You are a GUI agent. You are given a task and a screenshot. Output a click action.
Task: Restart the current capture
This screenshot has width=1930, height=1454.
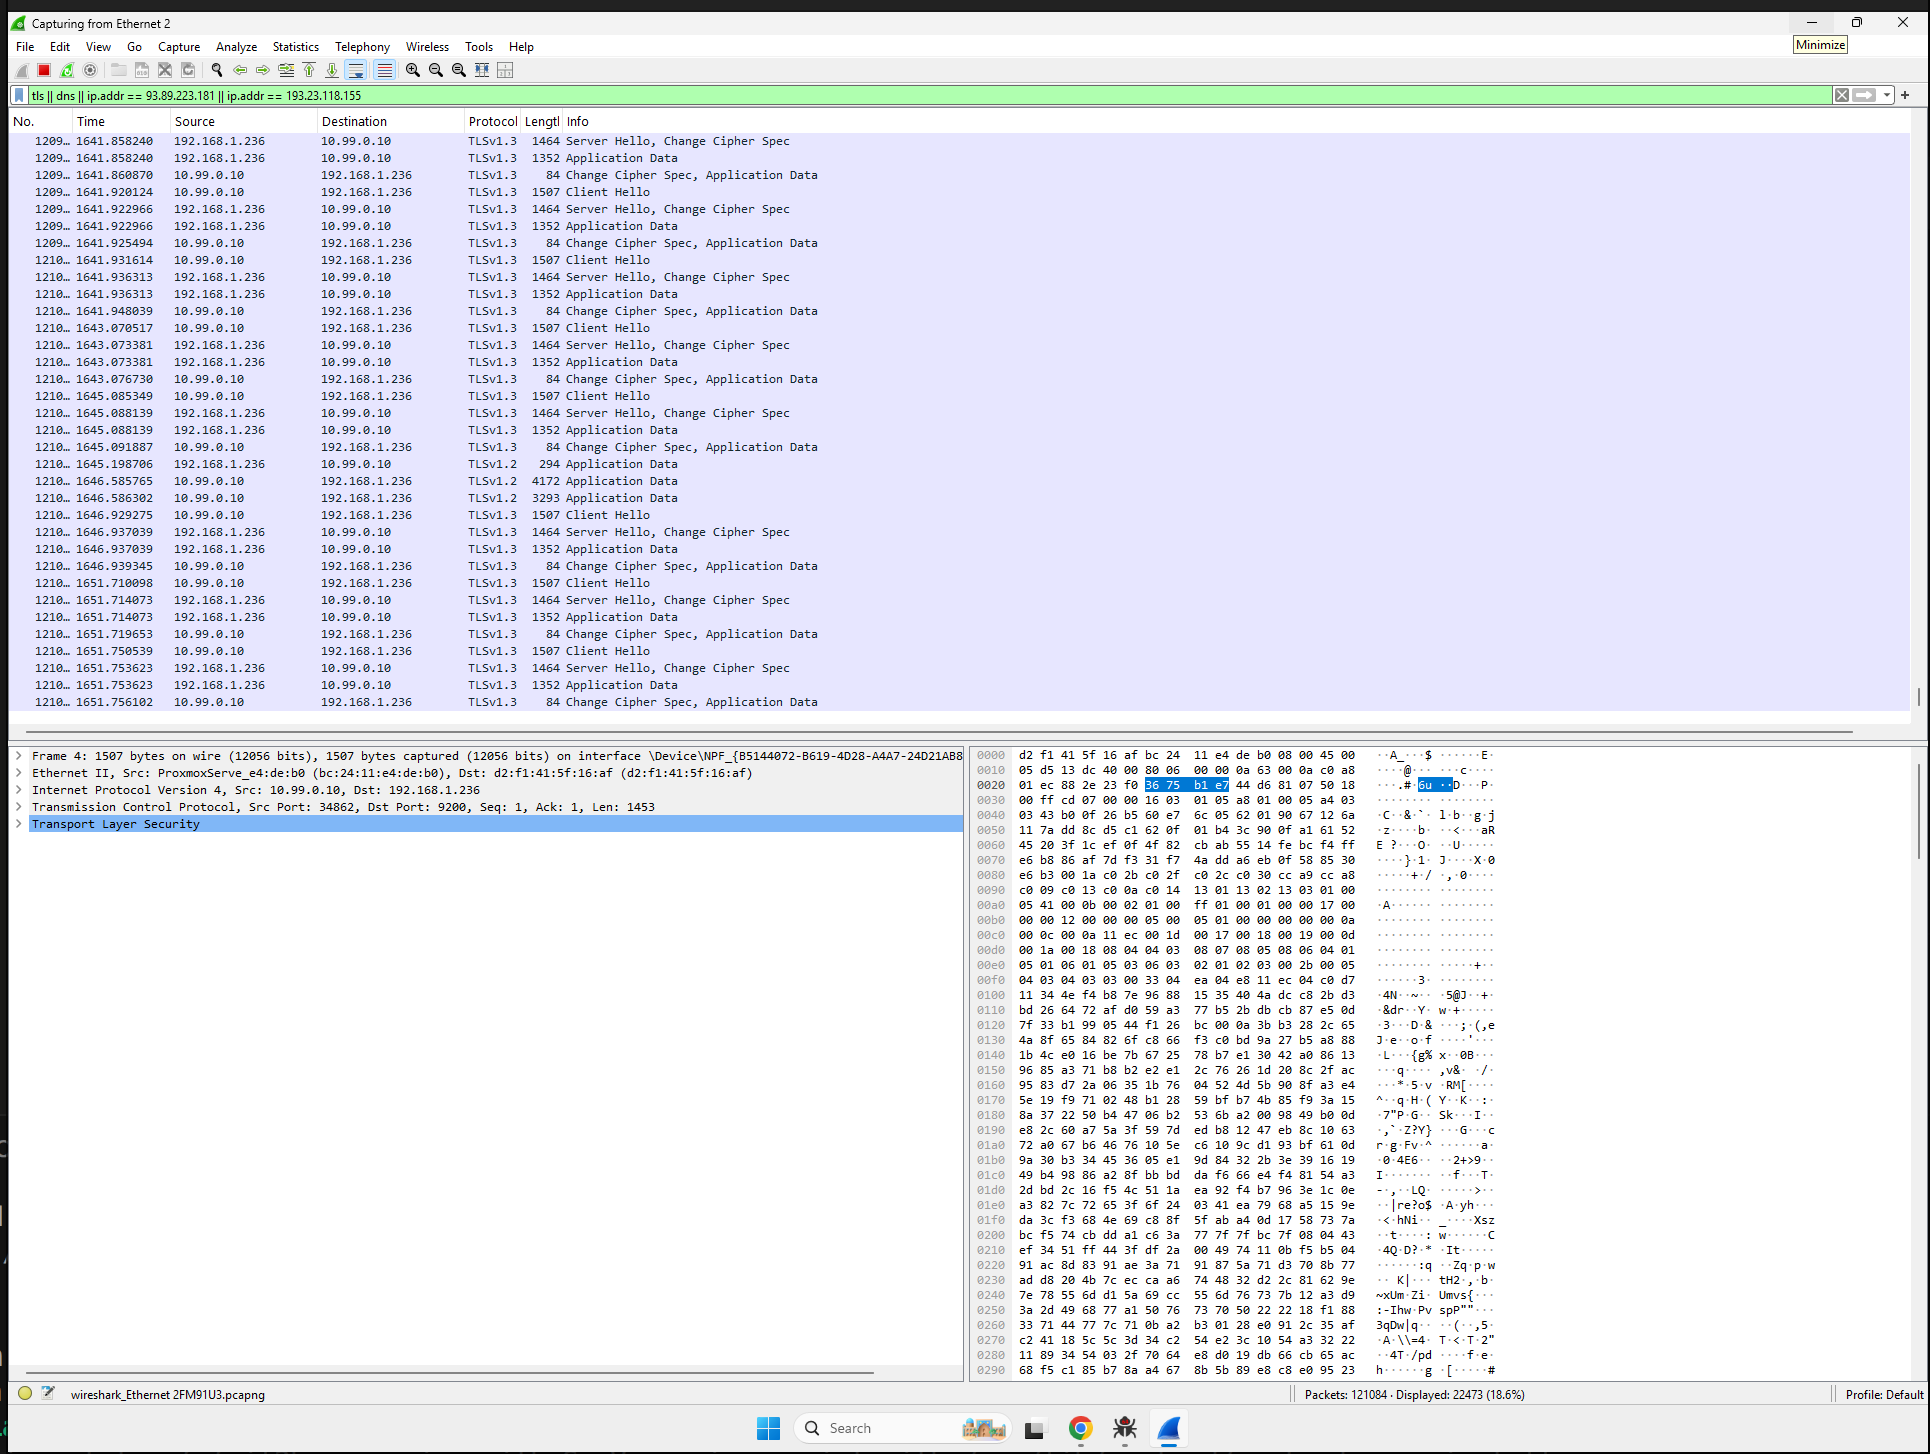point(67,70)
